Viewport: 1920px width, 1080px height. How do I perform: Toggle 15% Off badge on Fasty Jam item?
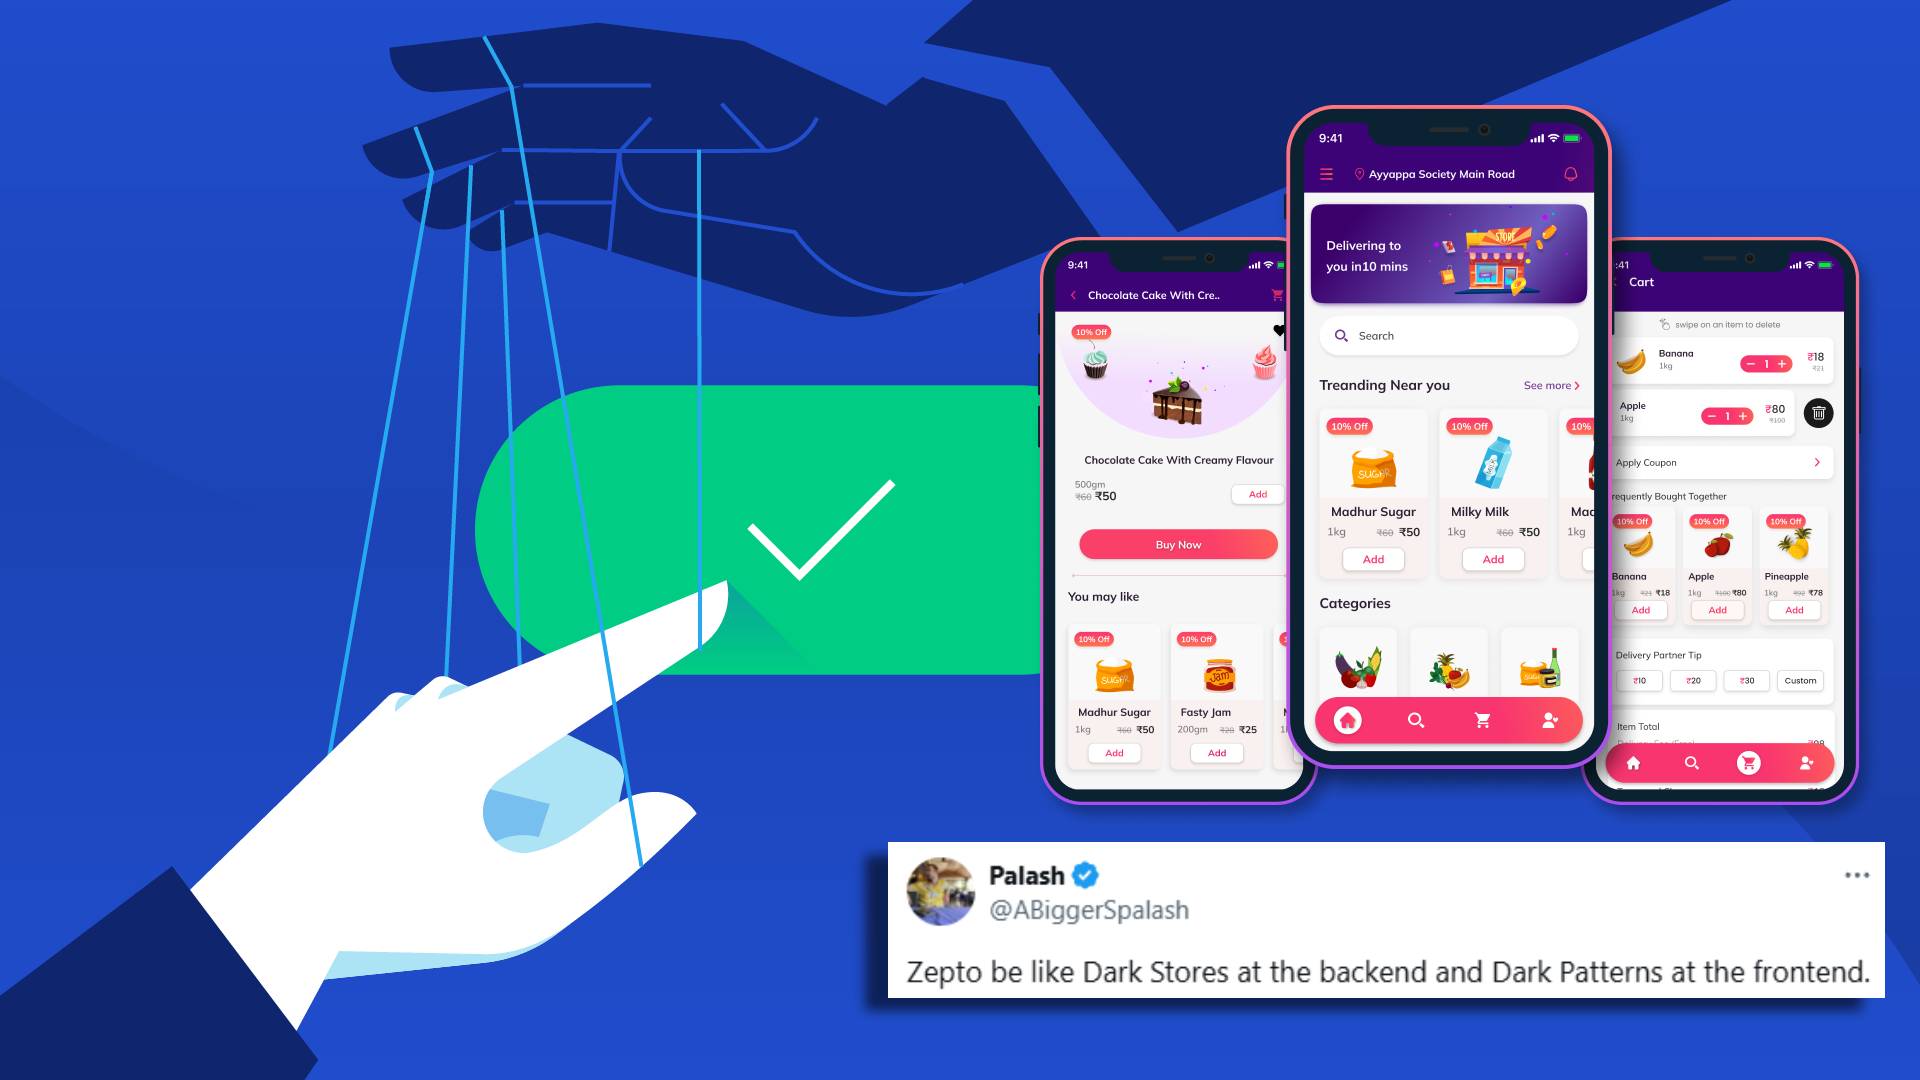point(1196,640)
